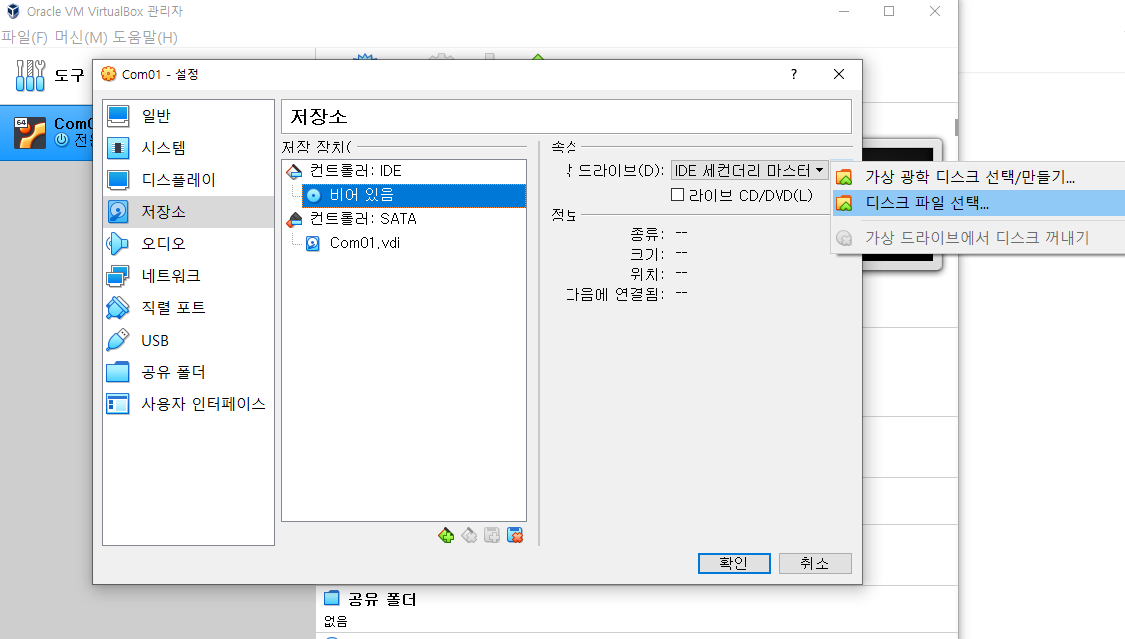1125x639 pixels.
Task: Select the Com01 VM in manager list
Action: tap(47, 133)
